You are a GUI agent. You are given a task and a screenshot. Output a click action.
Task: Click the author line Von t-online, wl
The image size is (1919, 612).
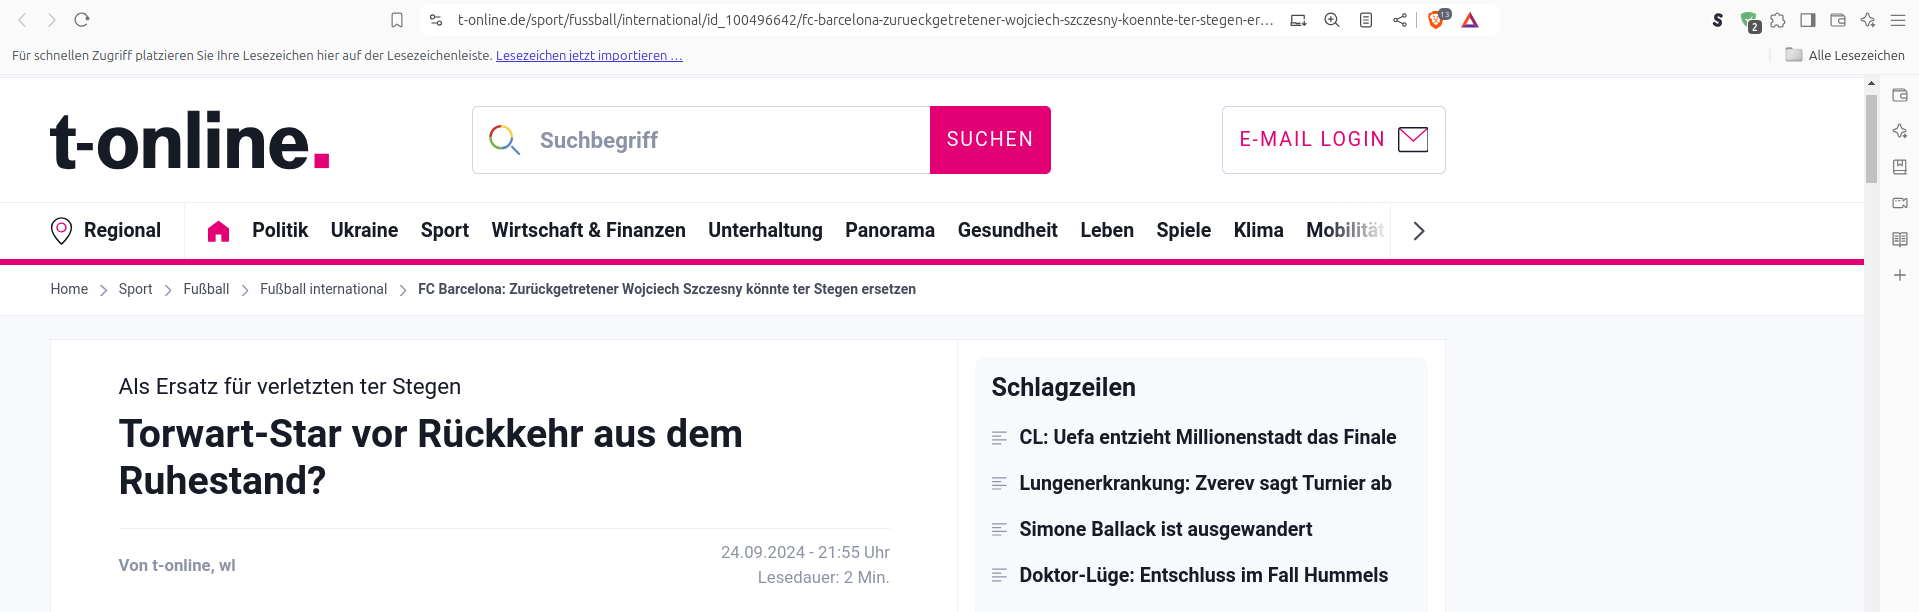(177, 565)
